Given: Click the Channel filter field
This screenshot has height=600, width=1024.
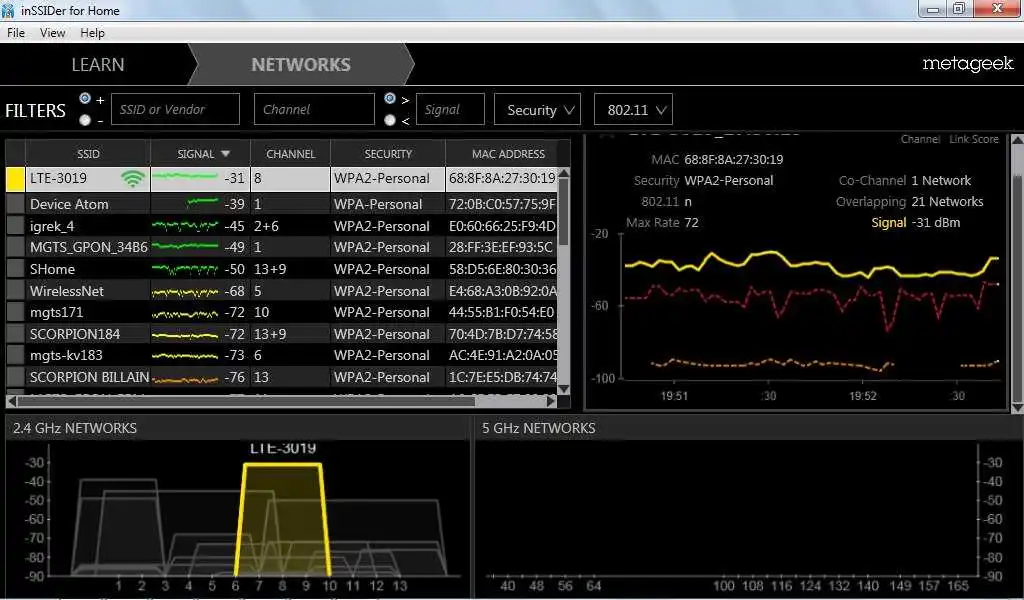Looking at the screenshot, I should [314, 110].
